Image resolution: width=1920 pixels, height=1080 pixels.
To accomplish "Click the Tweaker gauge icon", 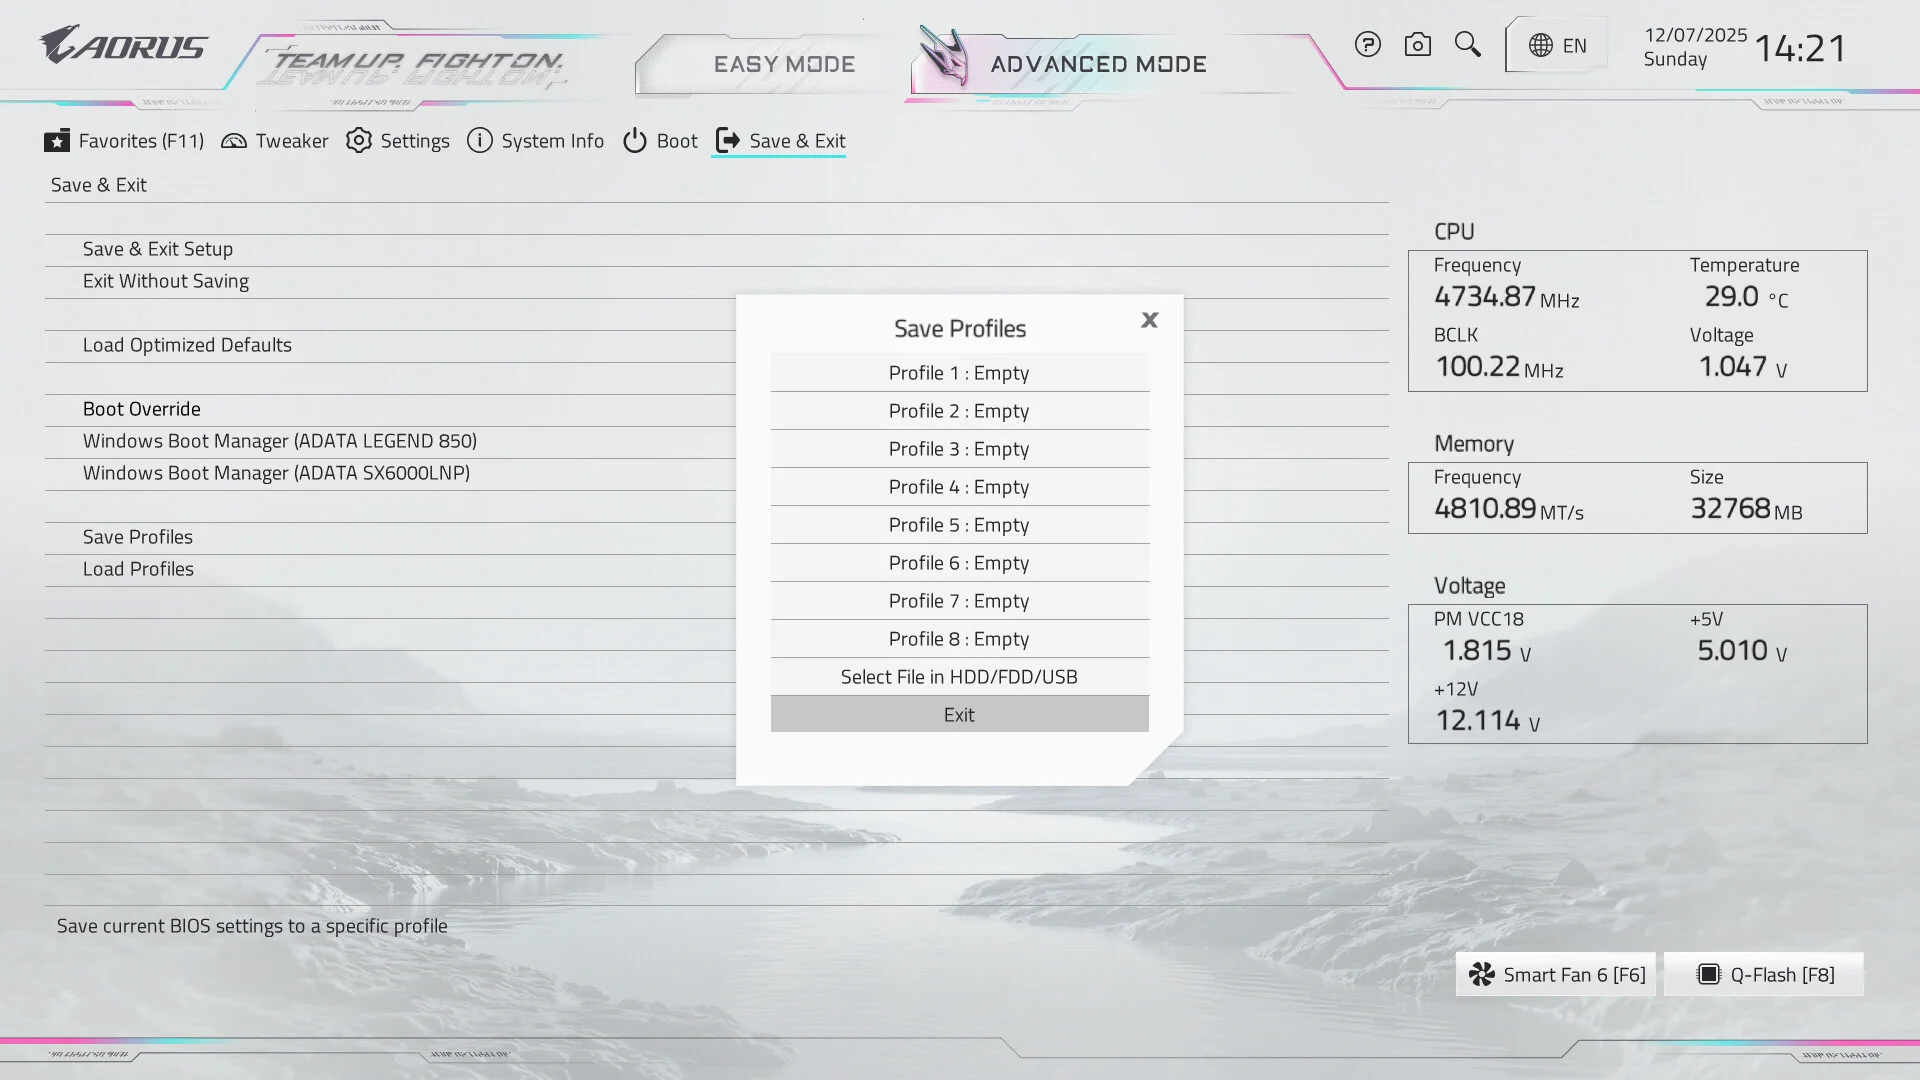I will 234,141.
